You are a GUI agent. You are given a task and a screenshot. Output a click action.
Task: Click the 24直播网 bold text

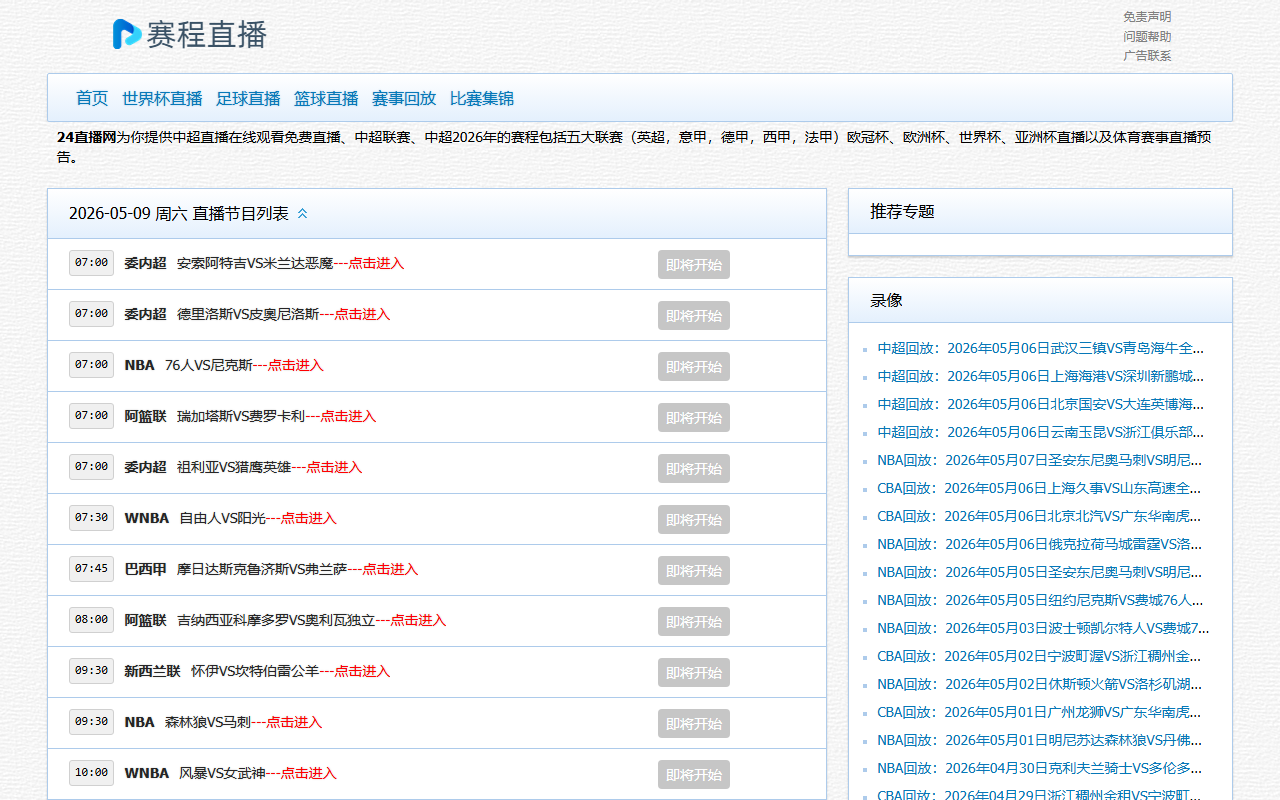87,137
